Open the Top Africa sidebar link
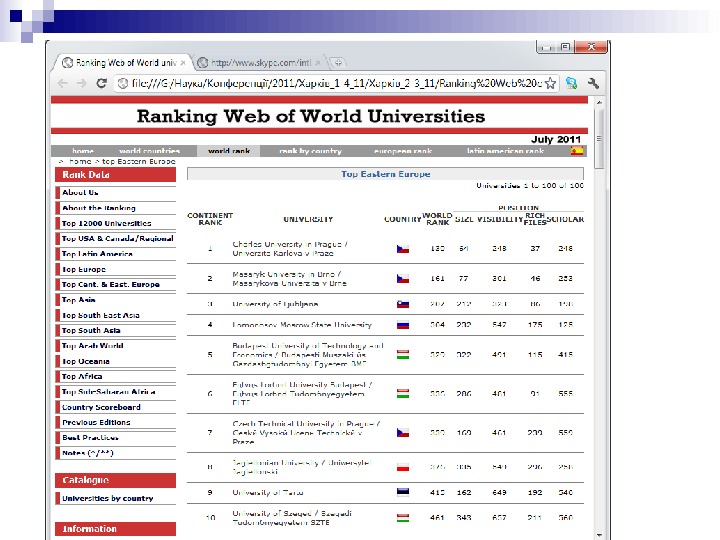Viewport: 720px width, 540px height. (x=82, y=376)
